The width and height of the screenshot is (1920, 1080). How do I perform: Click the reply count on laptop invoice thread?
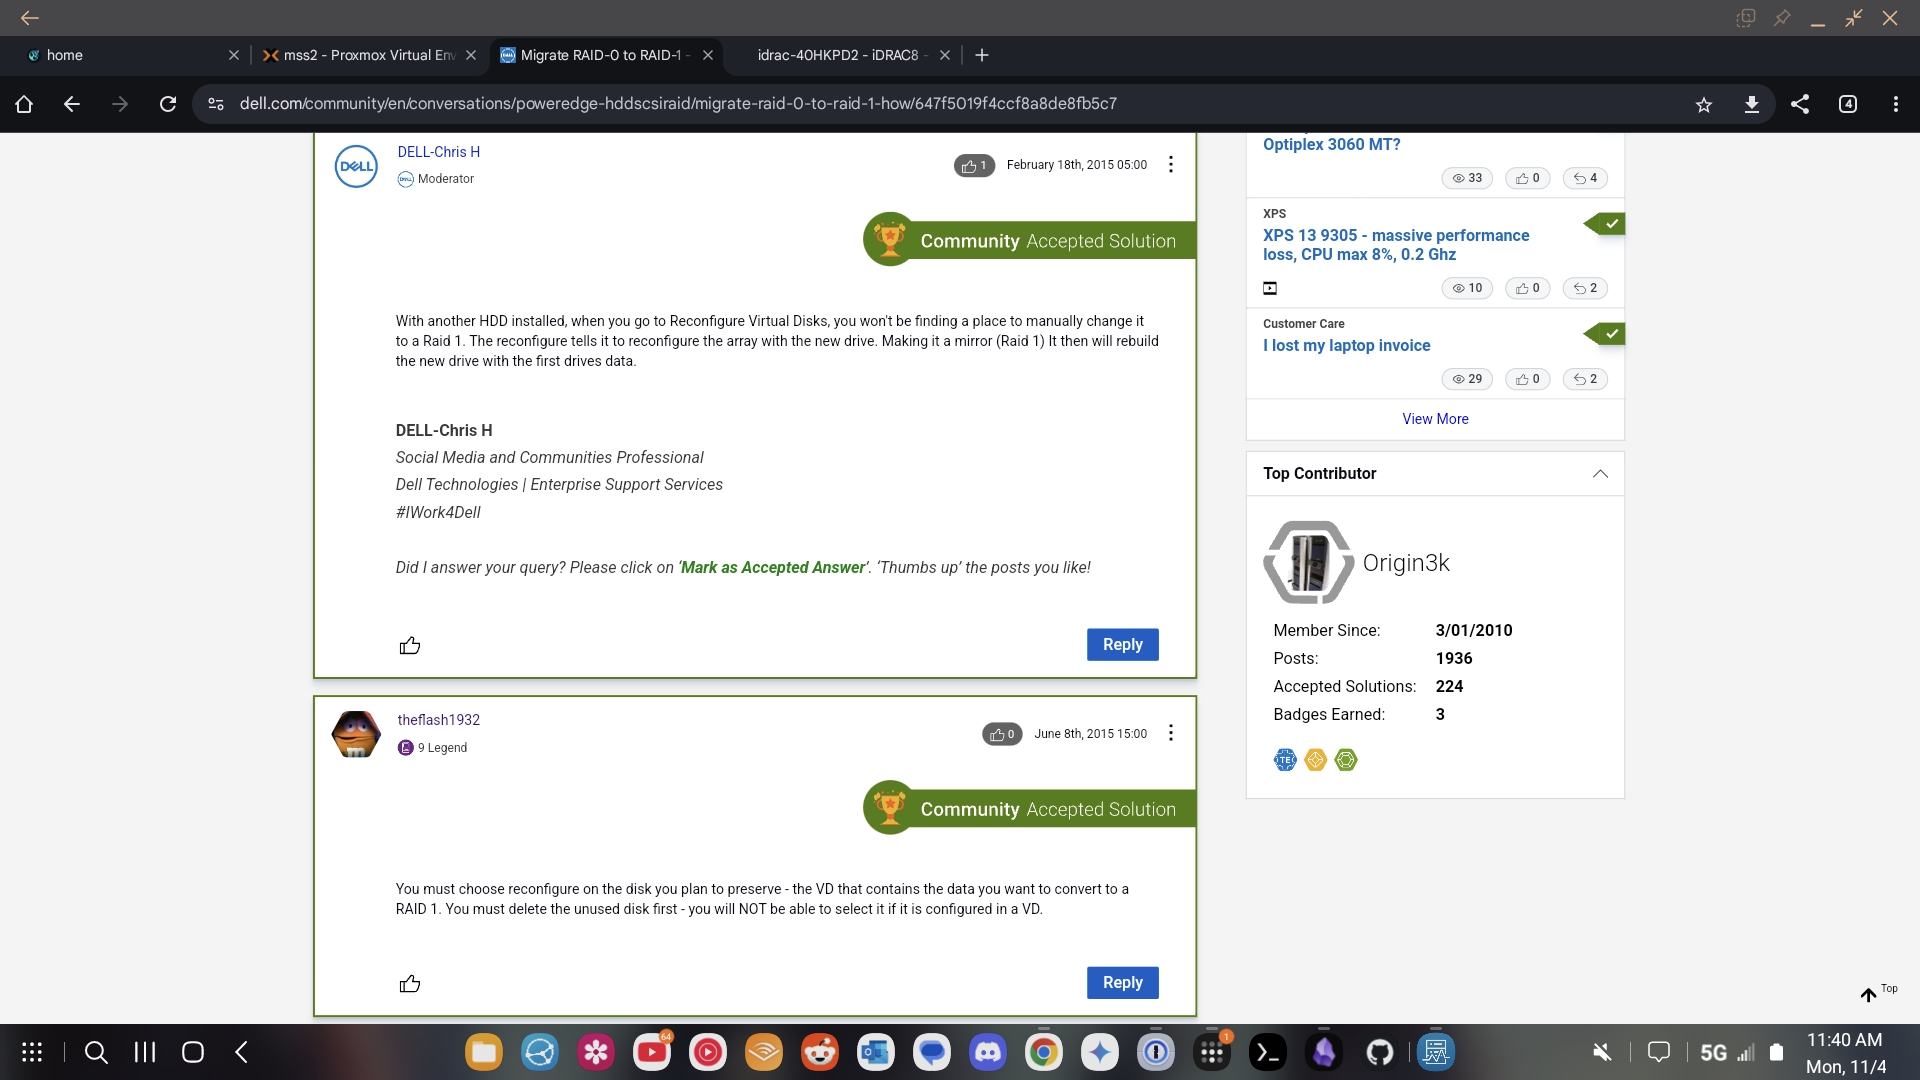click(1585, 379)
